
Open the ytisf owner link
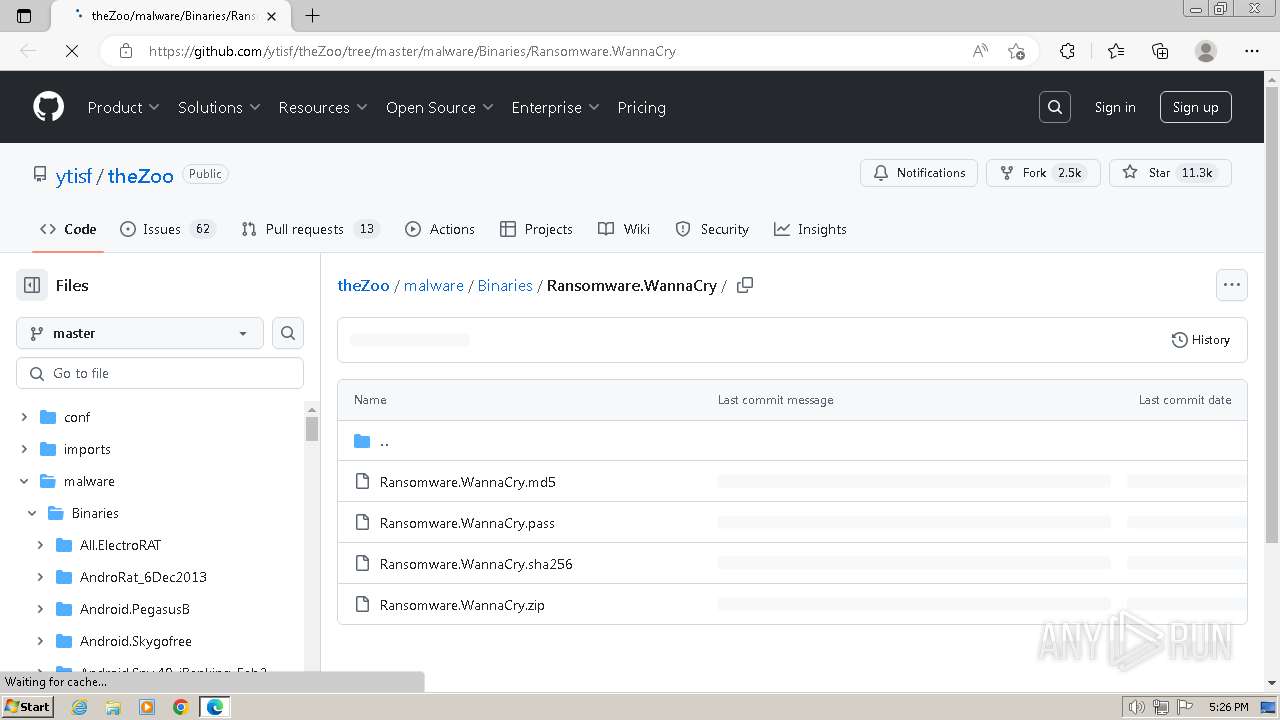point(74,175)
